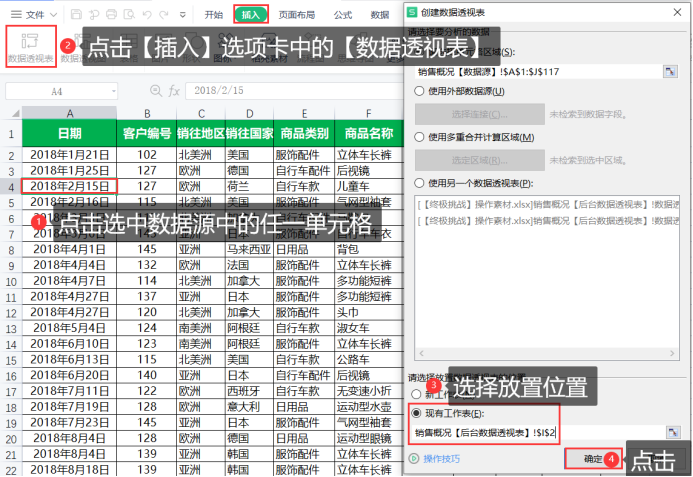The width and height of the screenshot is (693, 477).
Task: Switch to the 公式 tab
Action: pos(343,15)
